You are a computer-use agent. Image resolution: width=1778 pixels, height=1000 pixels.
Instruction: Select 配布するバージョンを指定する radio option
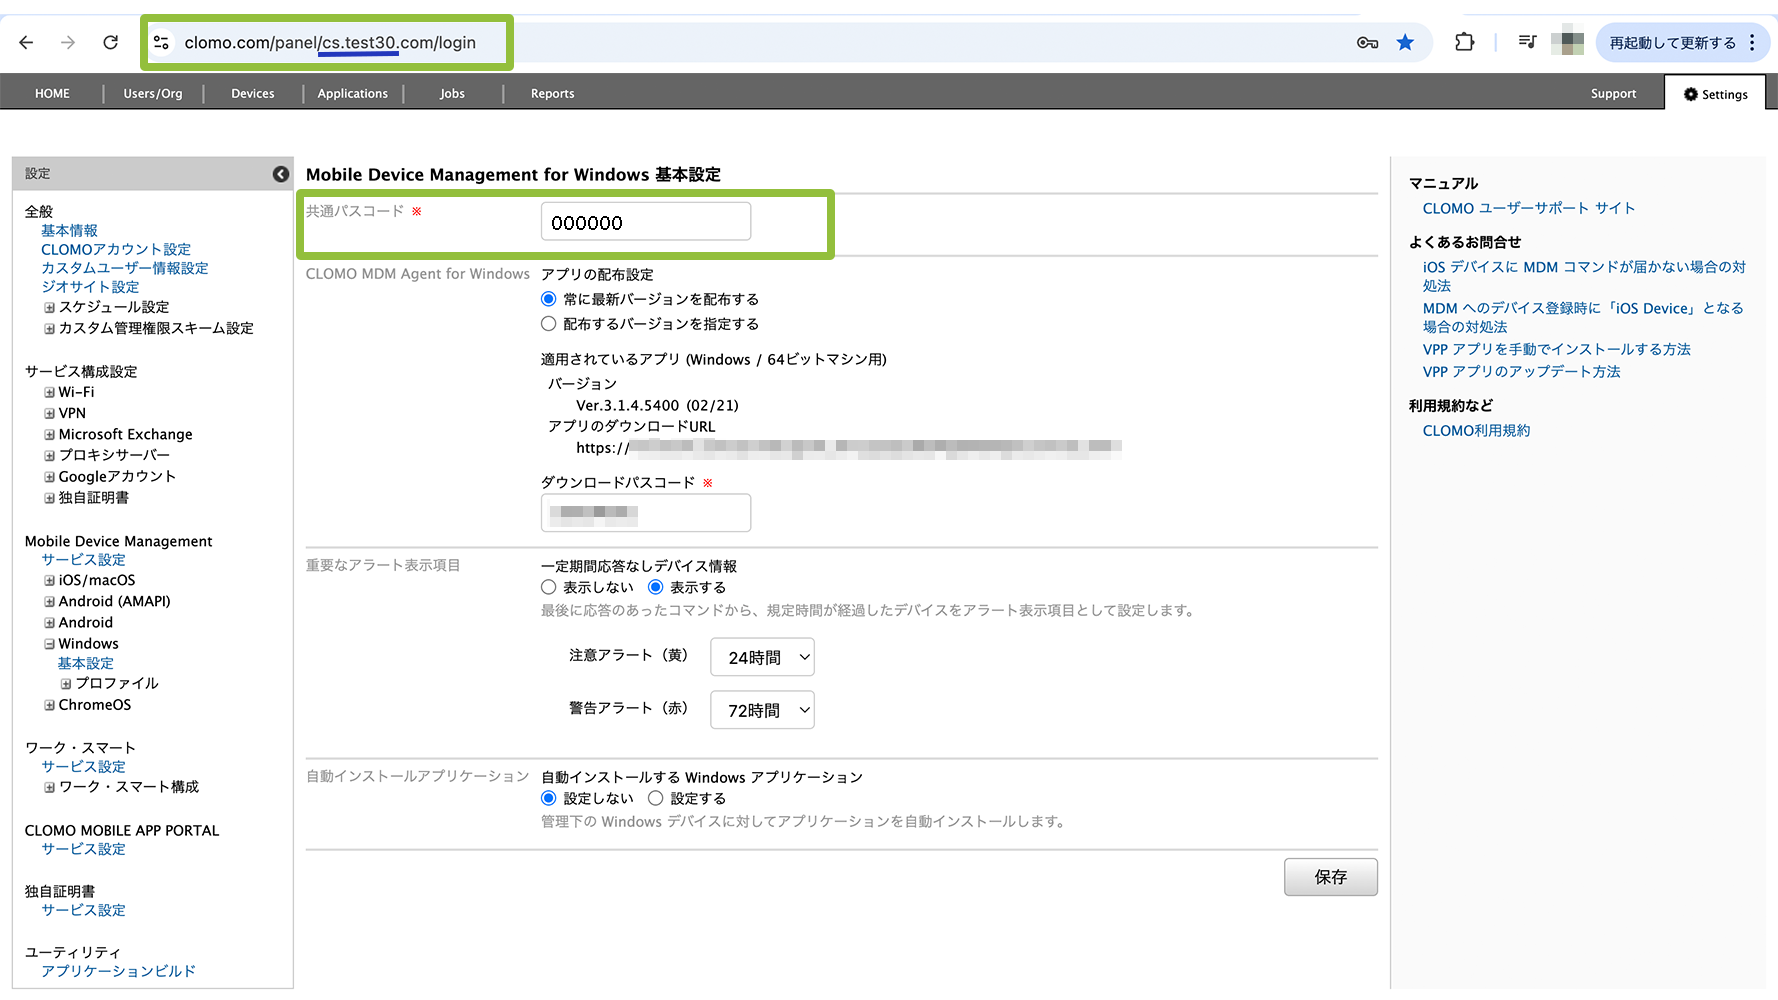coord(548,324)
